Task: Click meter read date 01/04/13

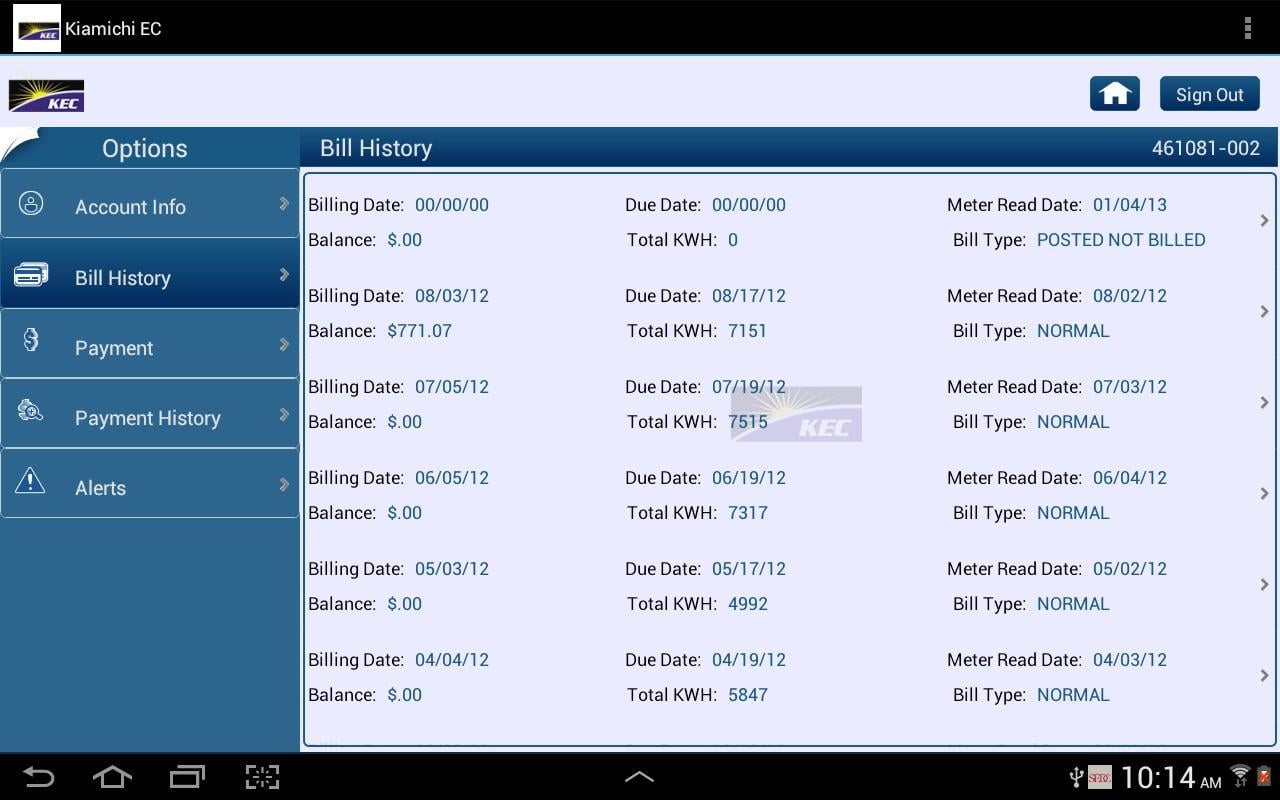Action: tap(1130, 205)
